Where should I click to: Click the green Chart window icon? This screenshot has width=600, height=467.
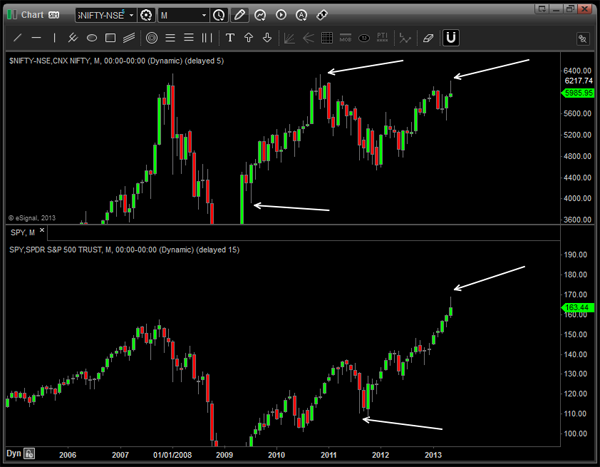click(x=12, y=15)
